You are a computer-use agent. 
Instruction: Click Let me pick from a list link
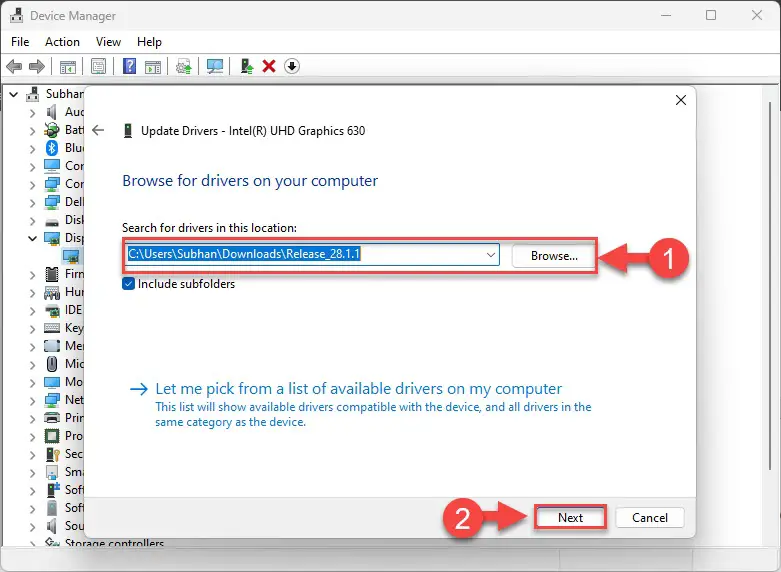tap(359, 389)
